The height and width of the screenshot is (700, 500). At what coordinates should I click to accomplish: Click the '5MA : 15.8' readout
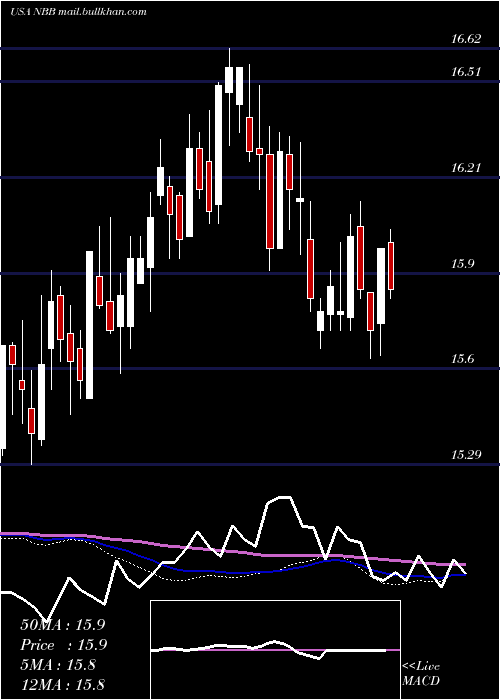[x=58, y=665]
